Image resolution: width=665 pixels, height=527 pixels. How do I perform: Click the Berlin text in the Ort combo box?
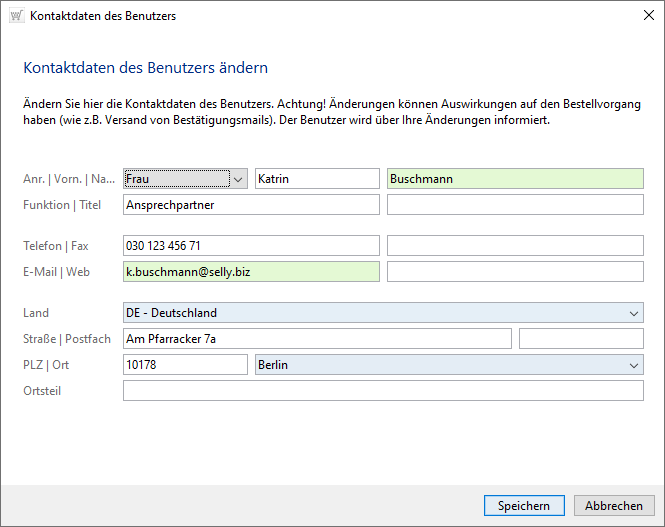pyautogui.click(x=274, y=365)
